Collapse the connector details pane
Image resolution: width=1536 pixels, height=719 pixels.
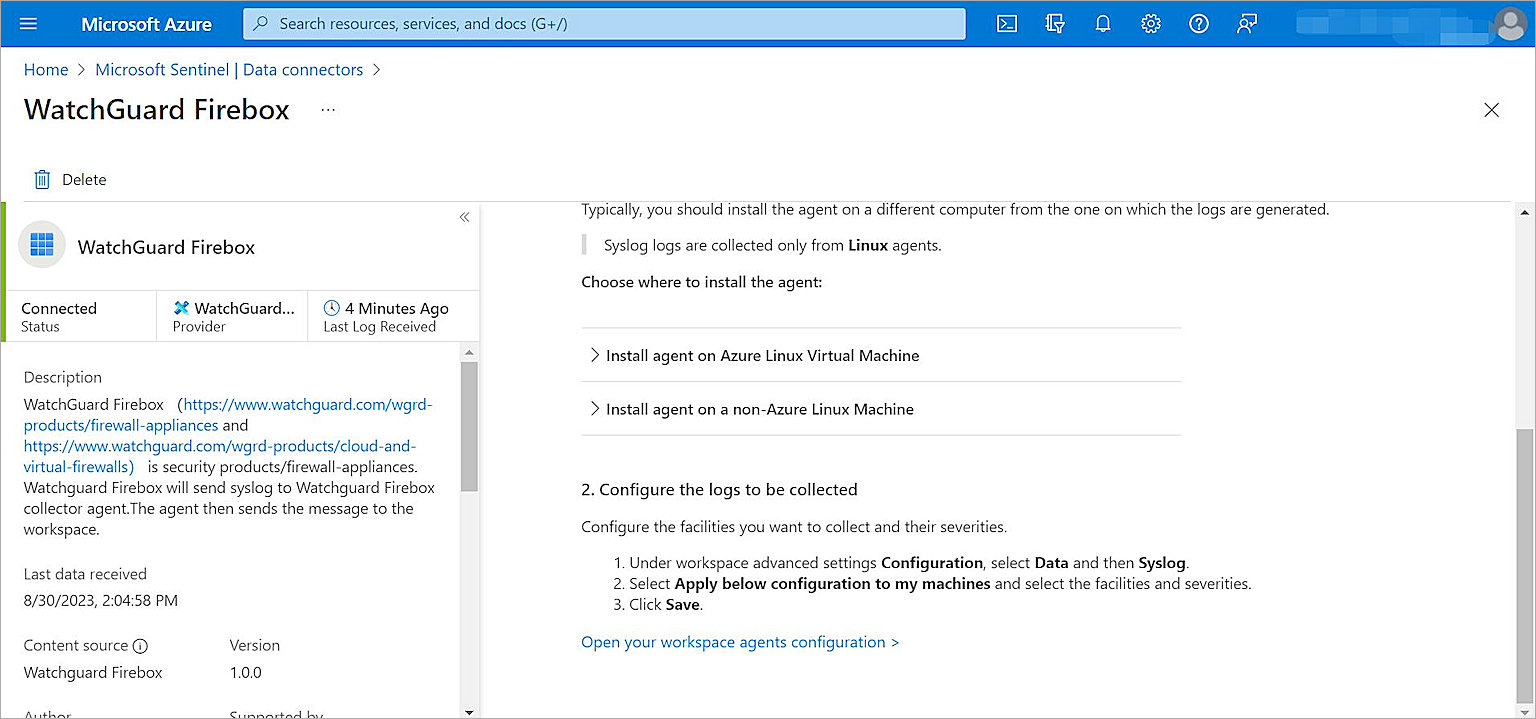point(464,216)
